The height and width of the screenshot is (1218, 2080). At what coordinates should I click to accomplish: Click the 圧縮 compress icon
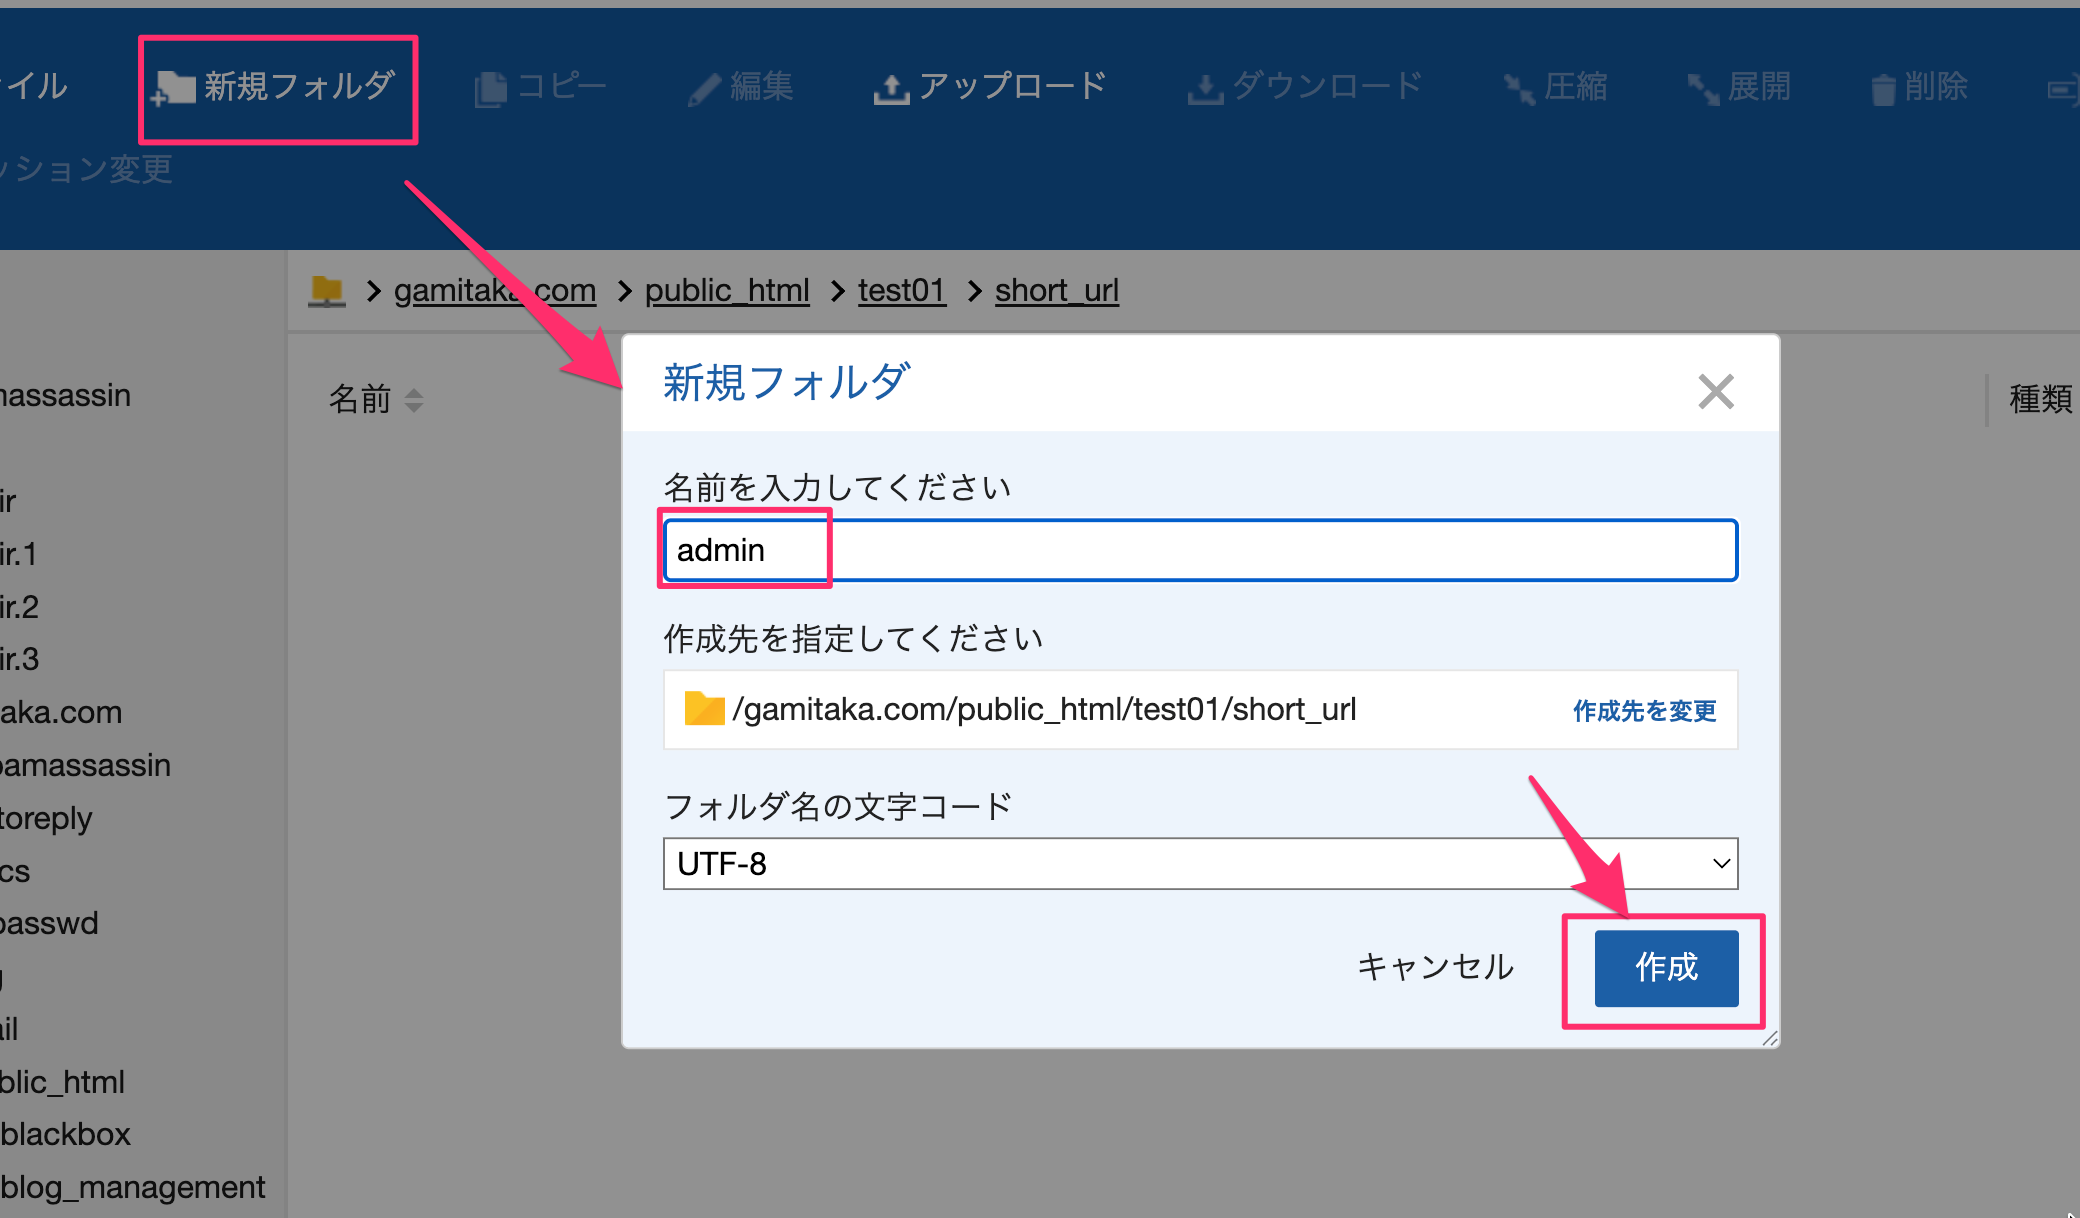(x=1519, y=89)
